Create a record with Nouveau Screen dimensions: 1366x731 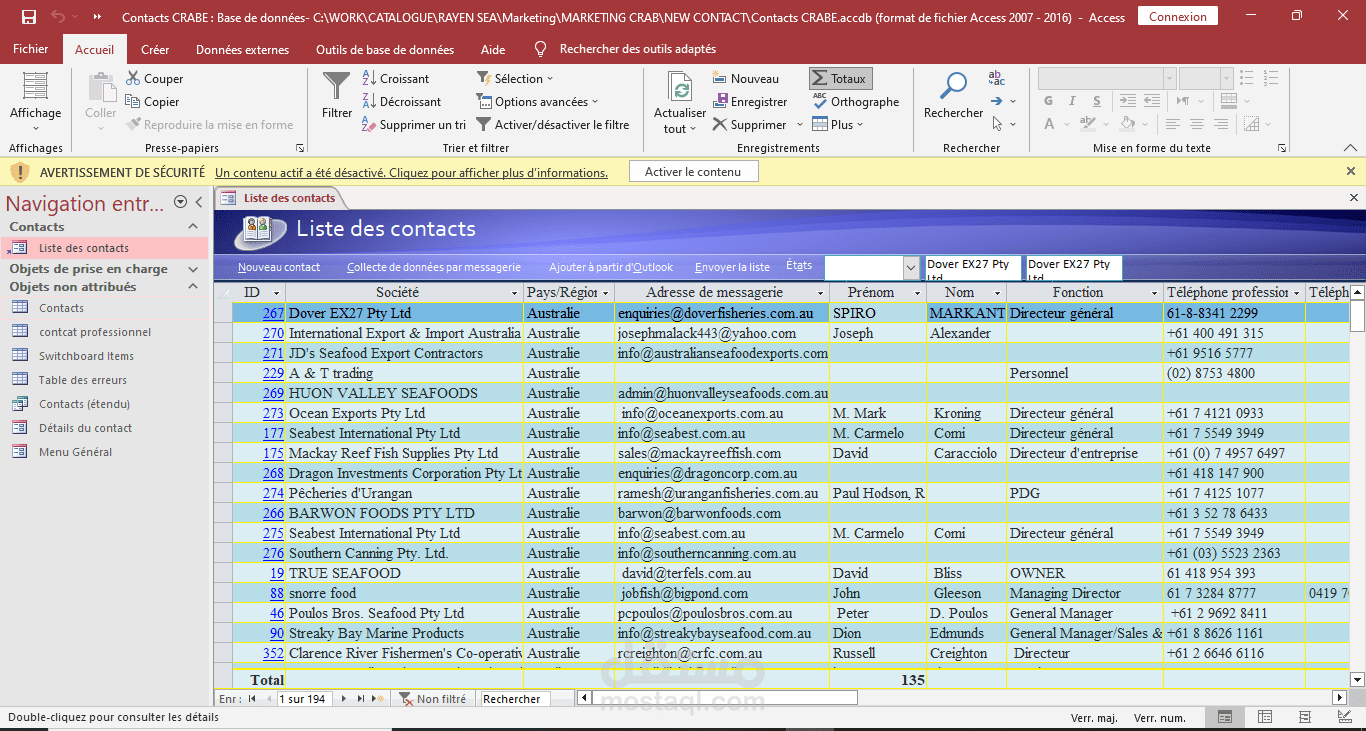coord(746,79)
